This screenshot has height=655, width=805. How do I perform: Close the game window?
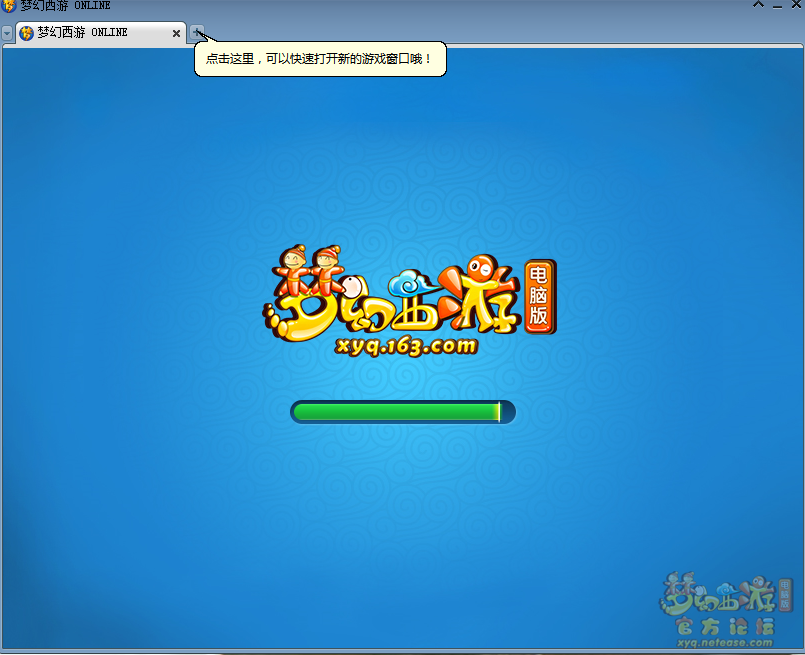click(796, 5)
